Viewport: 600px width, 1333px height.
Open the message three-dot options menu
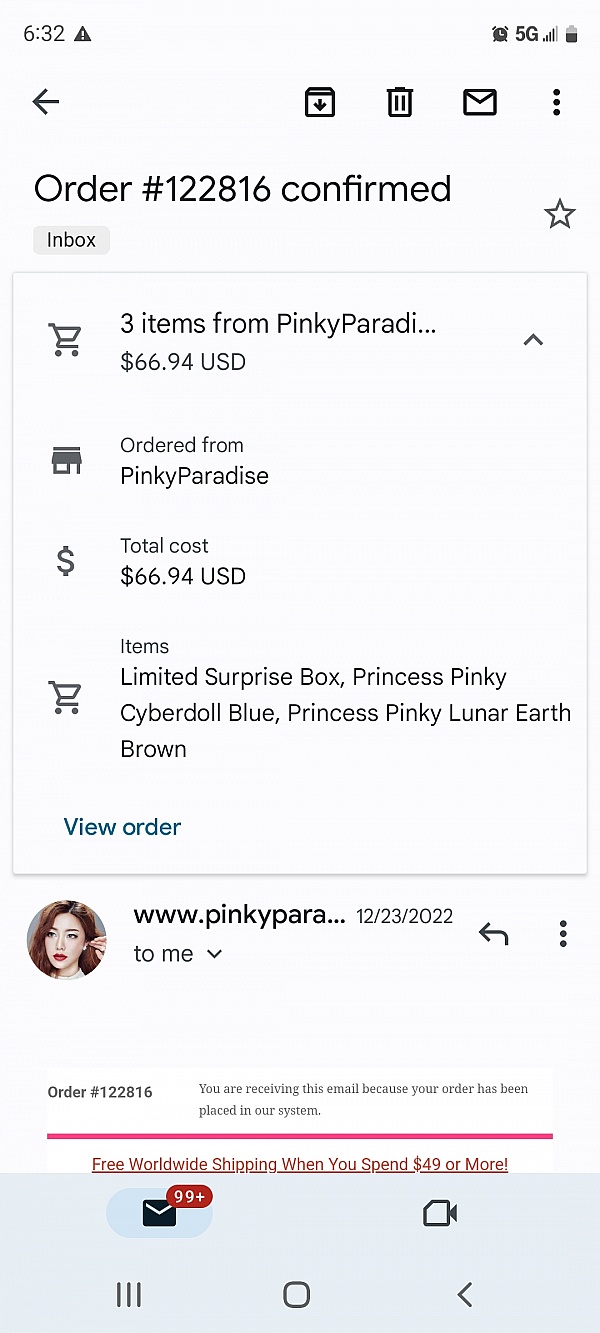click(563, 934)
